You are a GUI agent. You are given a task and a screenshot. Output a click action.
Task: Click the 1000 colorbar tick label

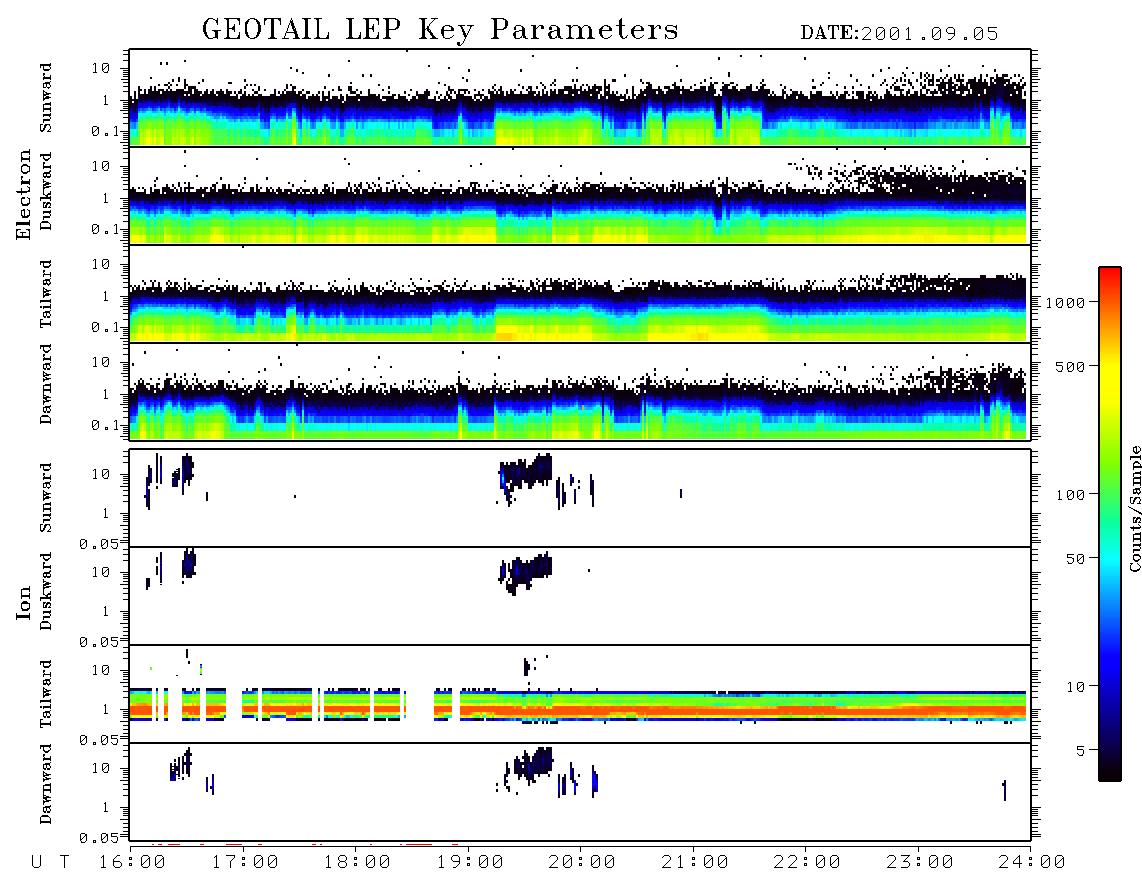pyautogui.click(x=1065, y=302)
